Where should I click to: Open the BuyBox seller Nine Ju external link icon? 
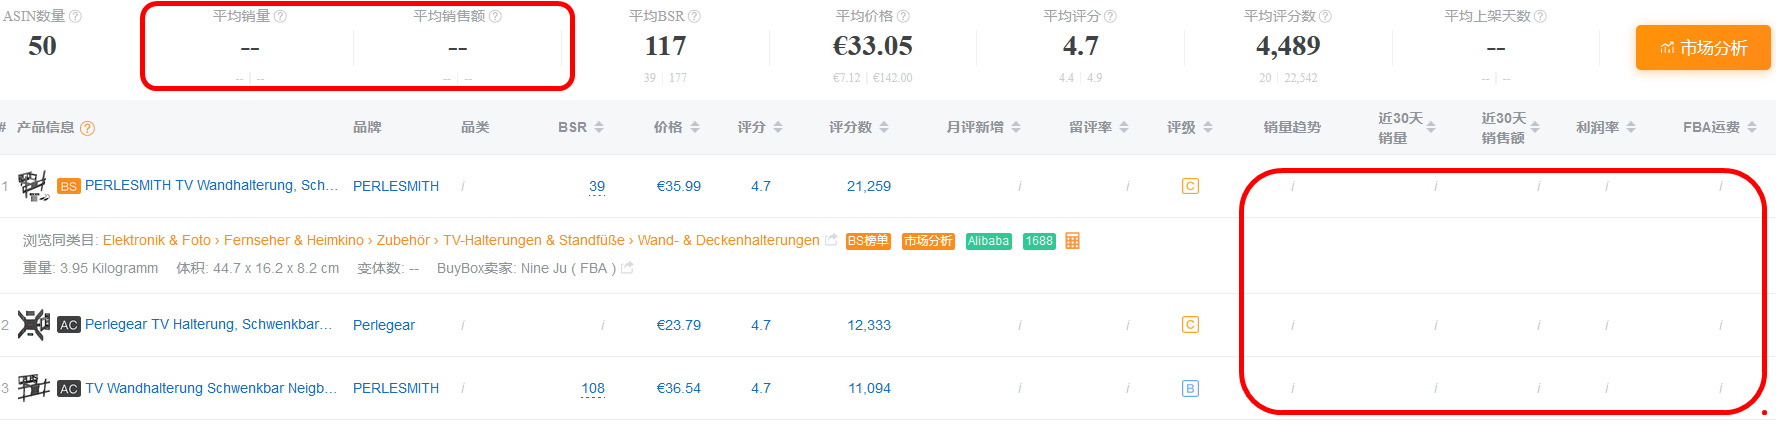click(627, 268)
